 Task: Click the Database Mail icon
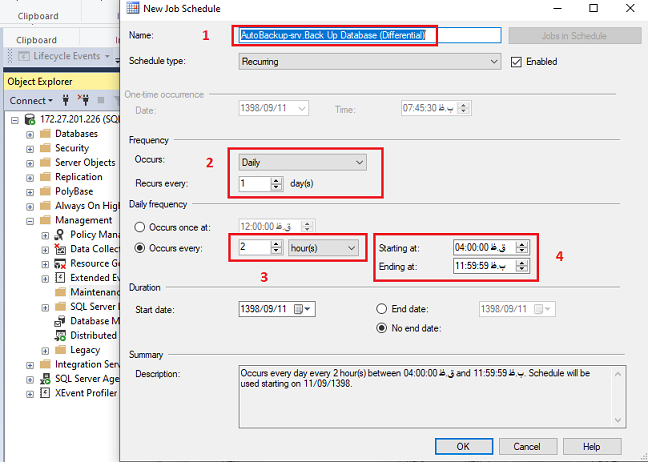59,321
